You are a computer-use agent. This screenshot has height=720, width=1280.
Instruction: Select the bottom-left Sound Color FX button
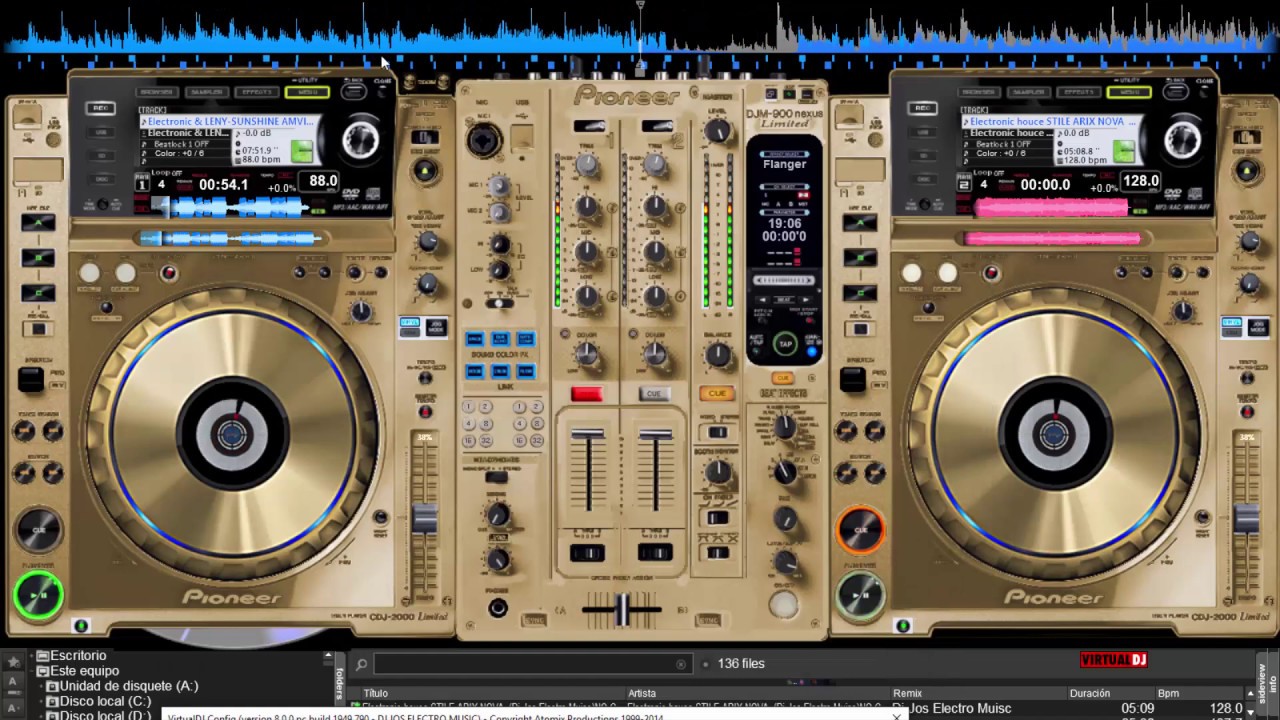tap(474, 372)
